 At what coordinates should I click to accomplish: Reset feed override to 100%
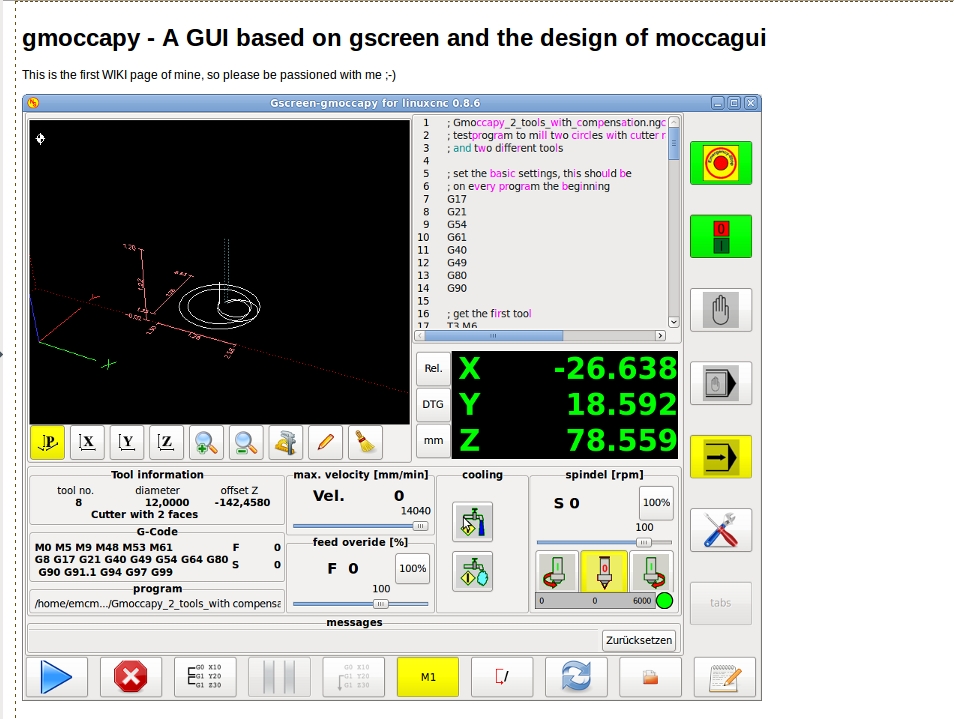tap(413, 569)
